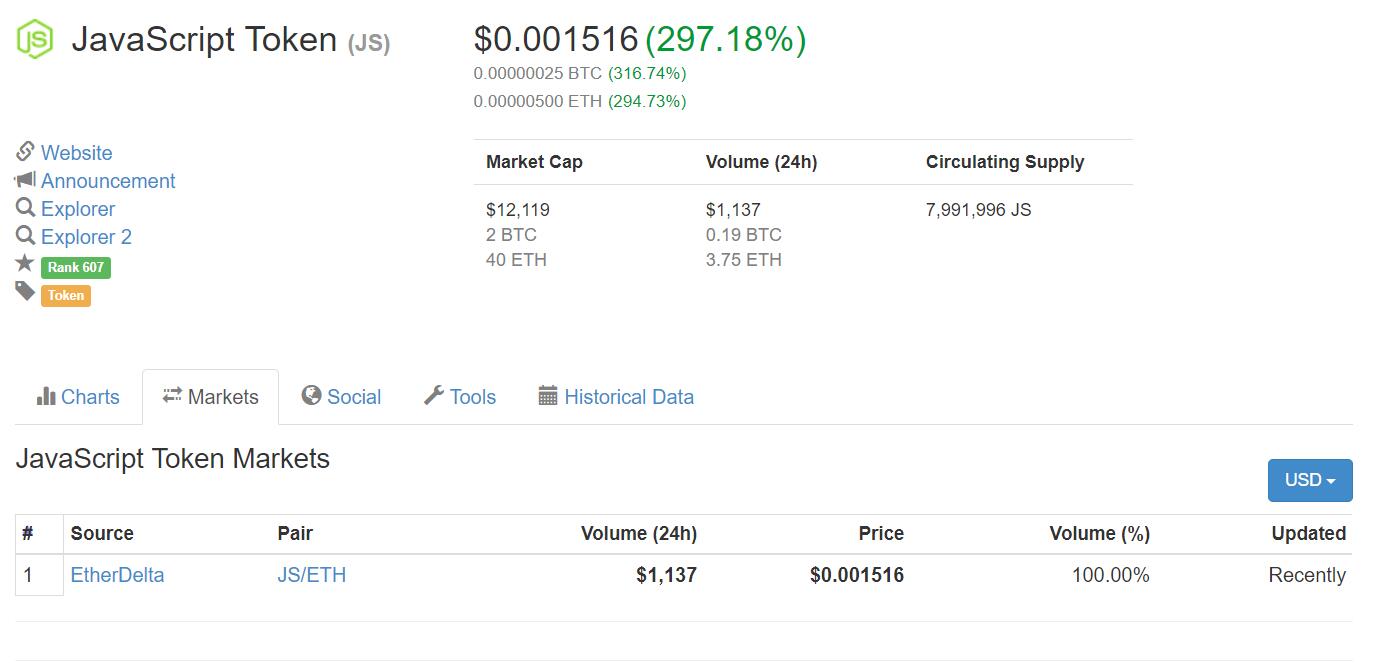Click the megaphone icon beside Announcement
Viewport: 1384px width, 663px height.
pos(25,180)
